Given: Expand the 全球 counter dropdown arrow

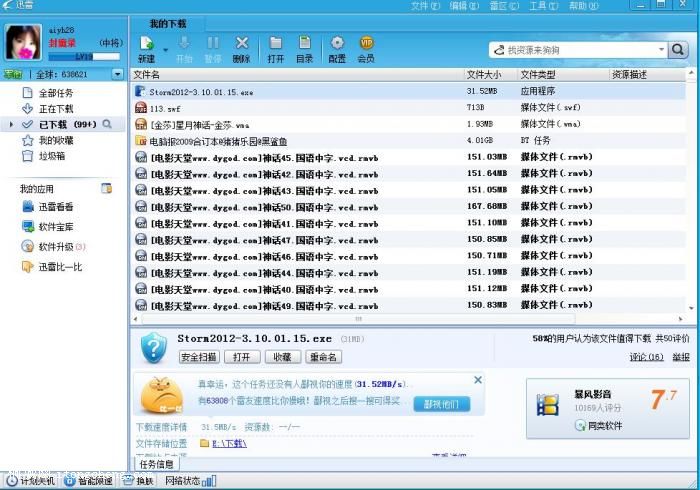Looking at the screenshot, I should 117,74.
